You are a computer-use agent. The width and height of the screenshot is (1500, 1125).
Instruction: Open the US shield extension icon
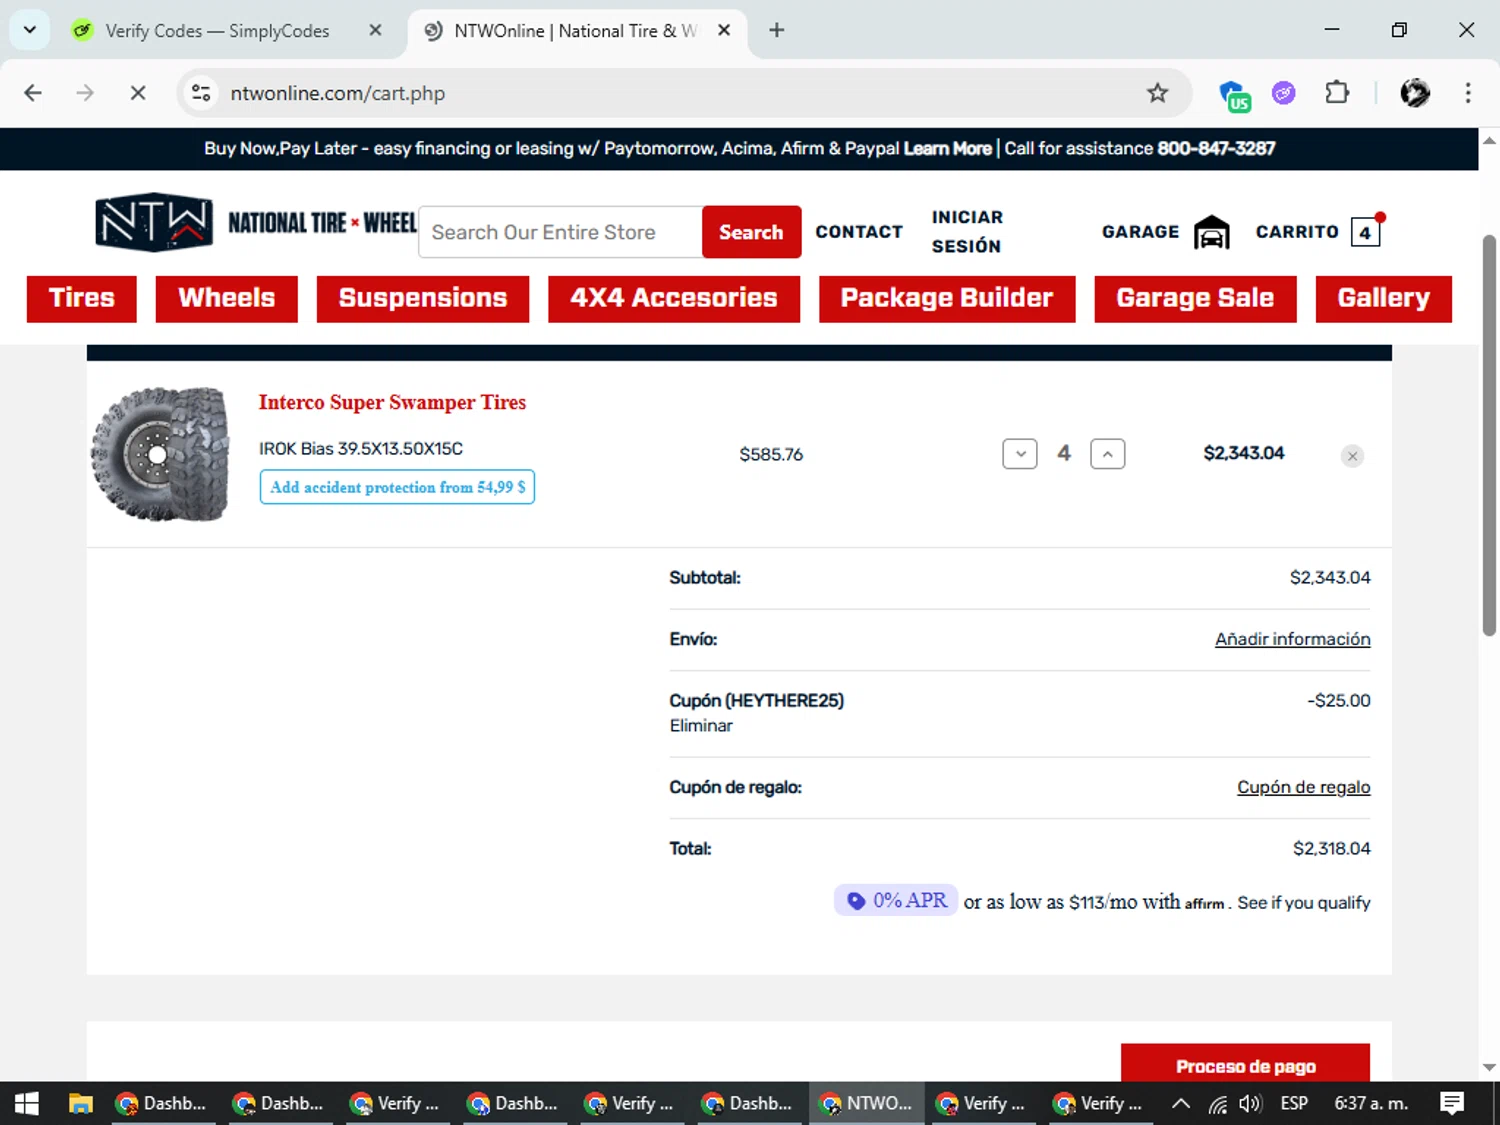[x=1235, y=95]
